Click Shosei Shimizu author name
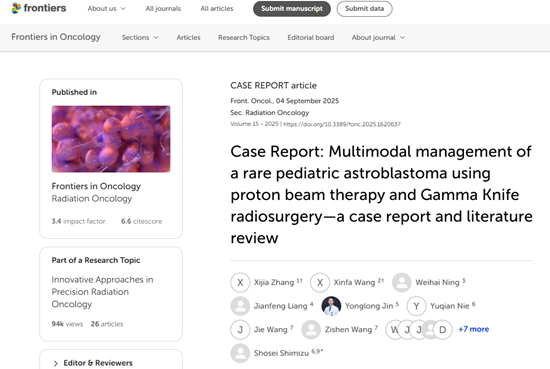550x369 pixels. point(281,353)
